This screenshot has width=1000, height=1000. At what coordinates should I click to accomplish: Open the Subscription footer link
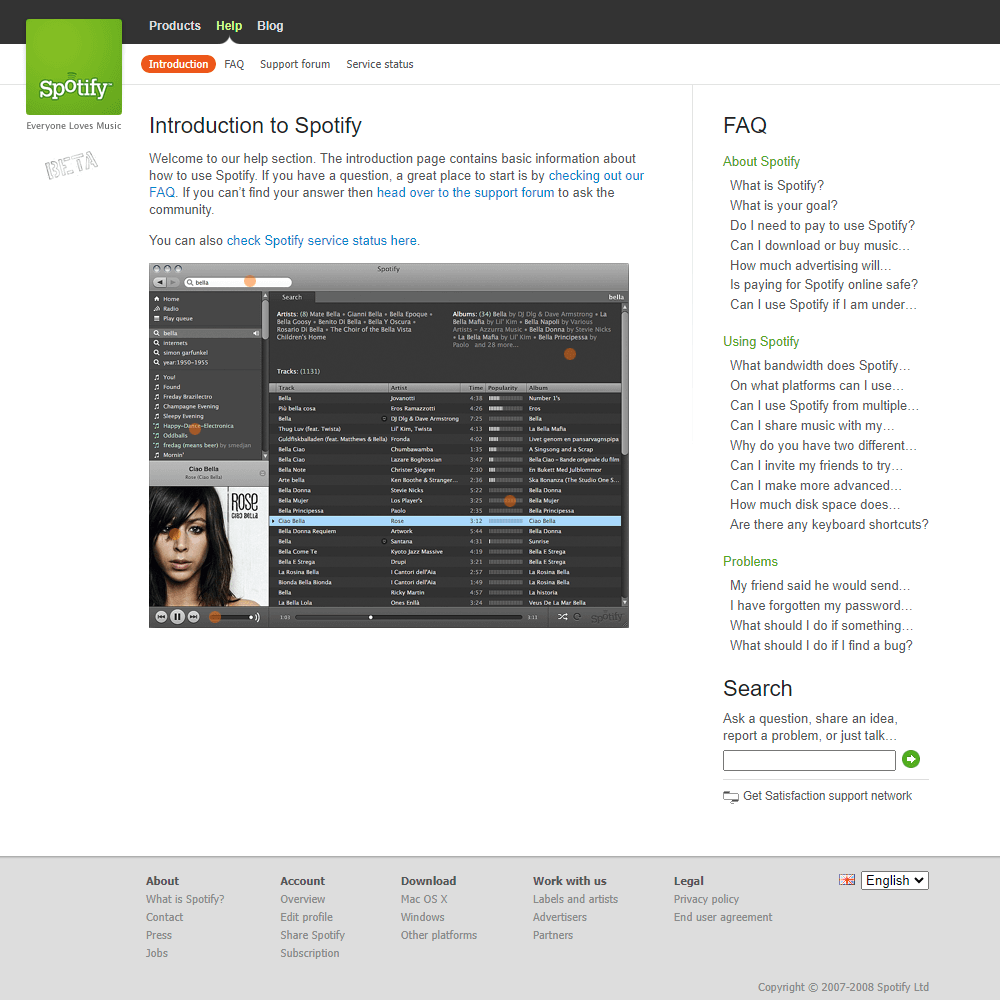[x=310, y=953]
